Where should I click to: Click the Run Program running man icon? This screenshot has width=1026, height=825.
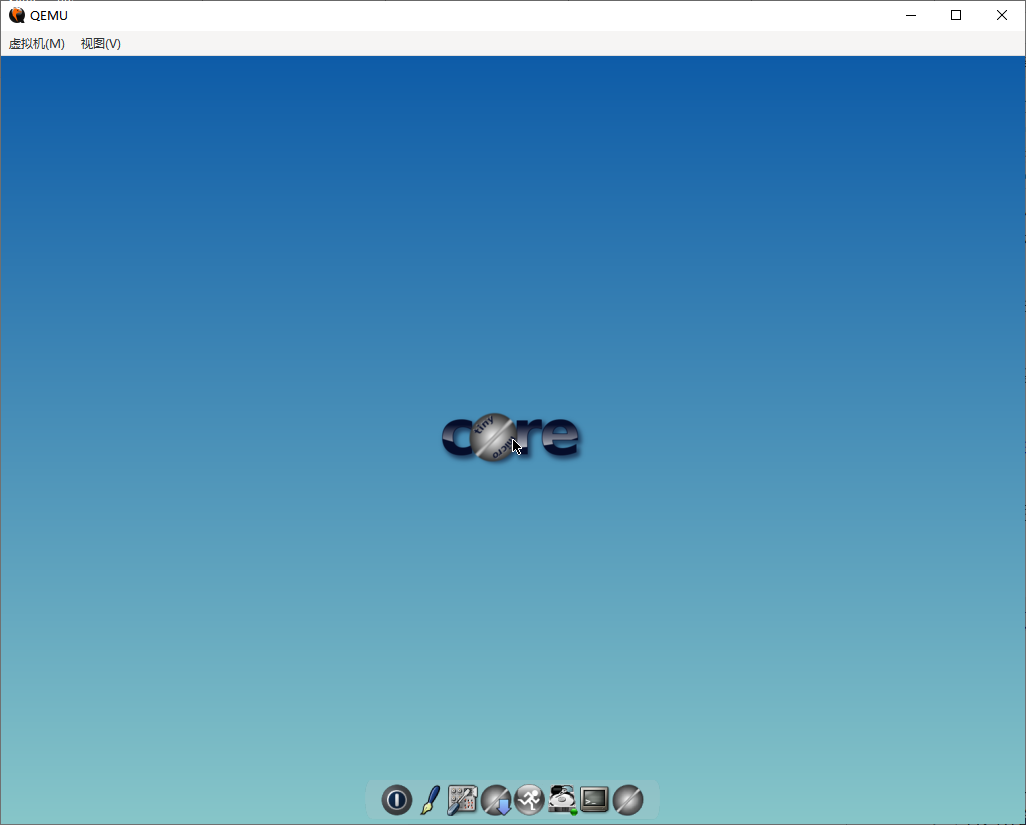(529, 800)
